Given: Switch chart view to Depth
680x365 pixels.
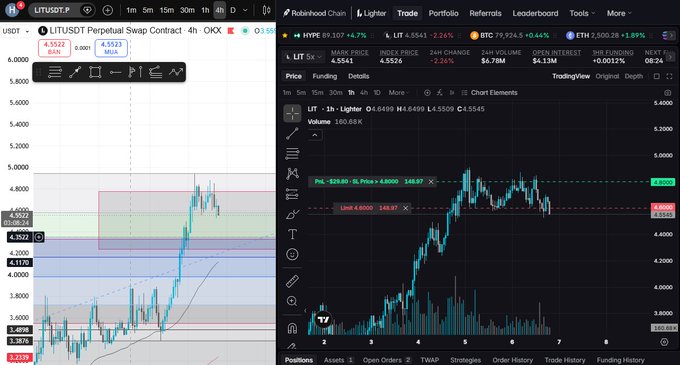Looking at the screenshot, I should coord(634,76).
